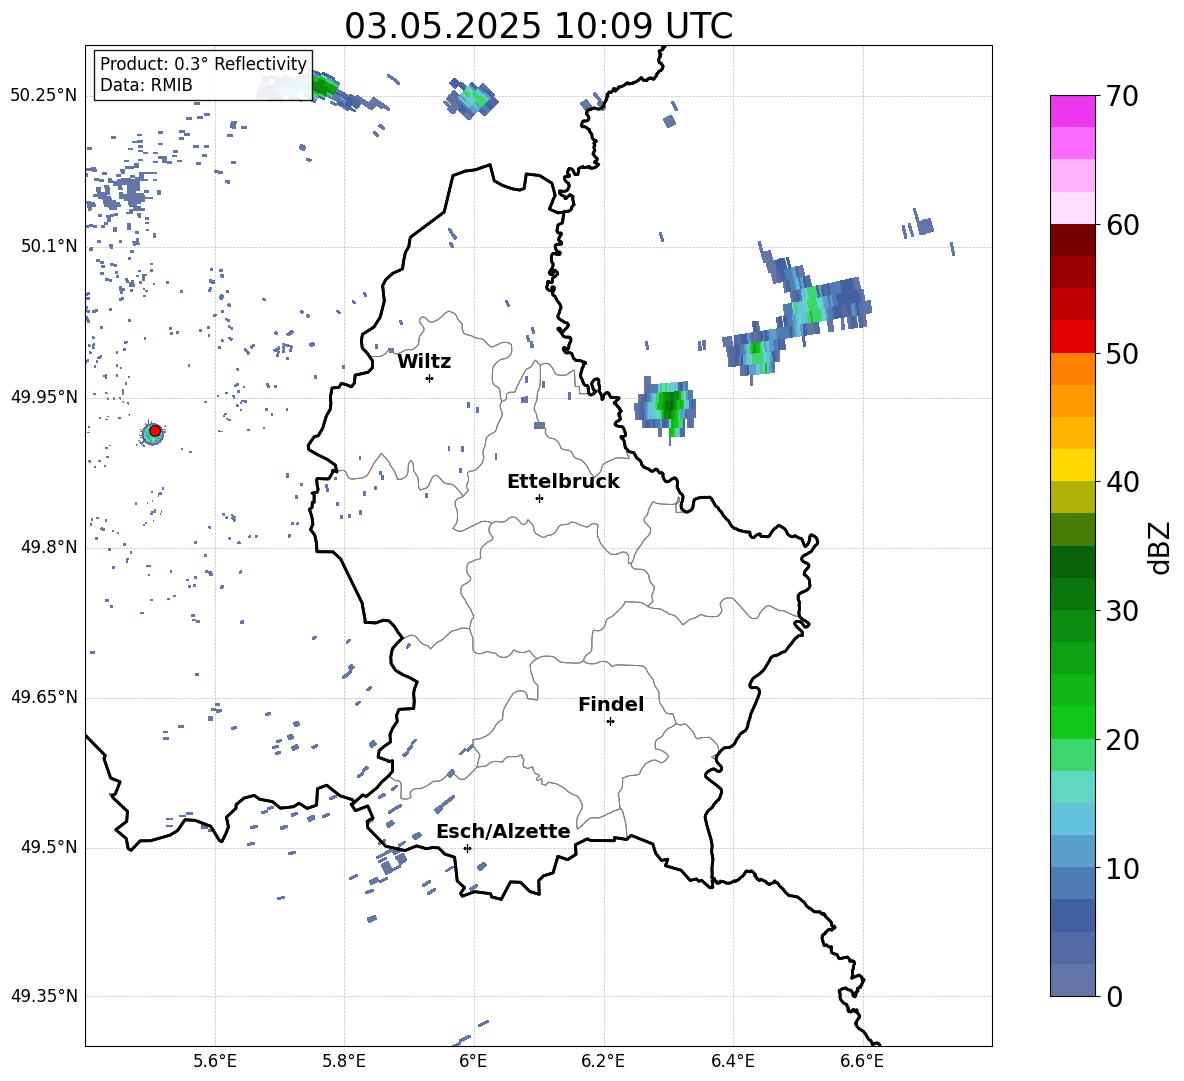The width and height of the screenshot is (1184, 1081).
Task: Click the green radar echo cell east of Ettelbruck
Action: [x=665, y=408]
